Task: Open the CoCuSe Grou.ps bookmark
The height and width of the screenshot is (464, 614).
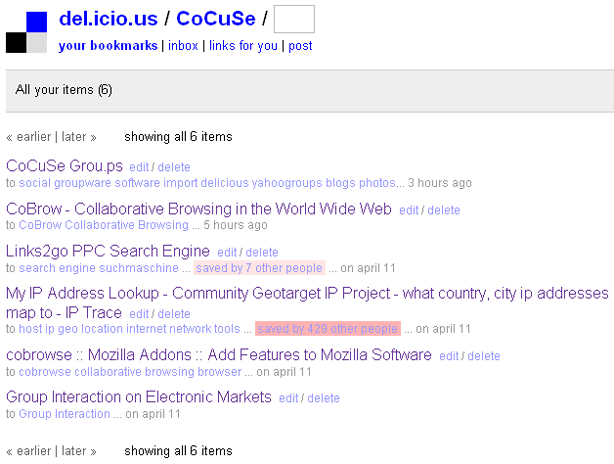Action: pos(64,166)
